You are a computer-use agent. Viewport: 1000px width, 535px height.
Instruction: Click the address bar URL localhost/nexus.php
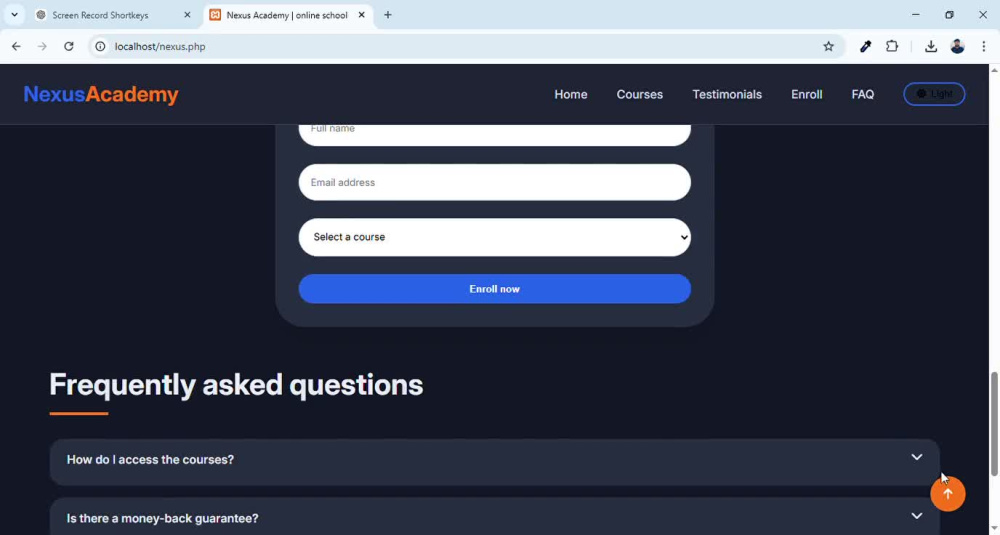point(160,47)
